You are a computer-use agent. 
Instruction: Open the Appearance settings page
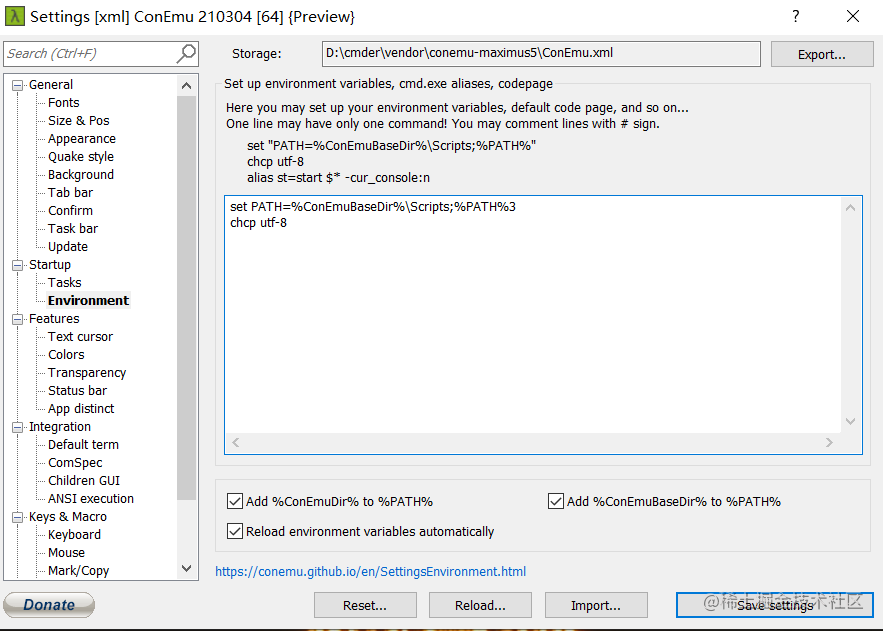(x=82, y=138)
